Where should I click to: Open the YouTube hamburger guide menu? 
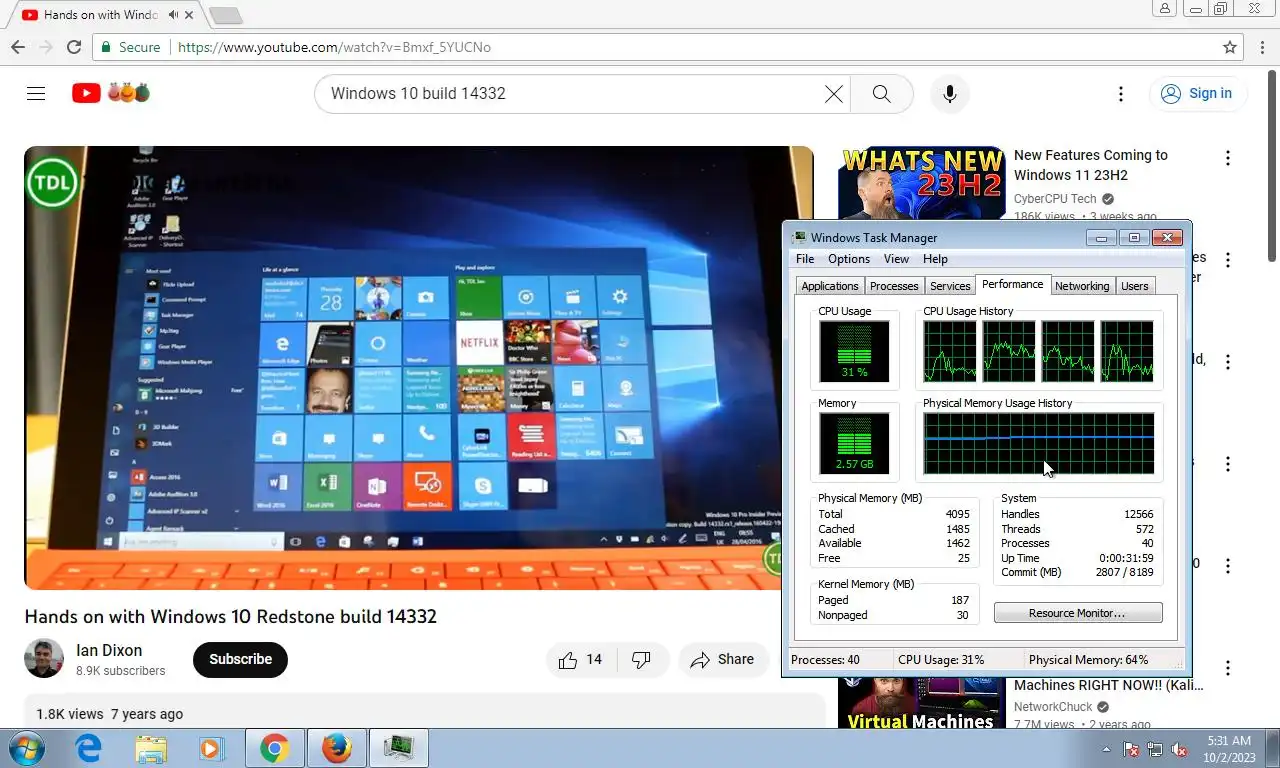point(36,93)
